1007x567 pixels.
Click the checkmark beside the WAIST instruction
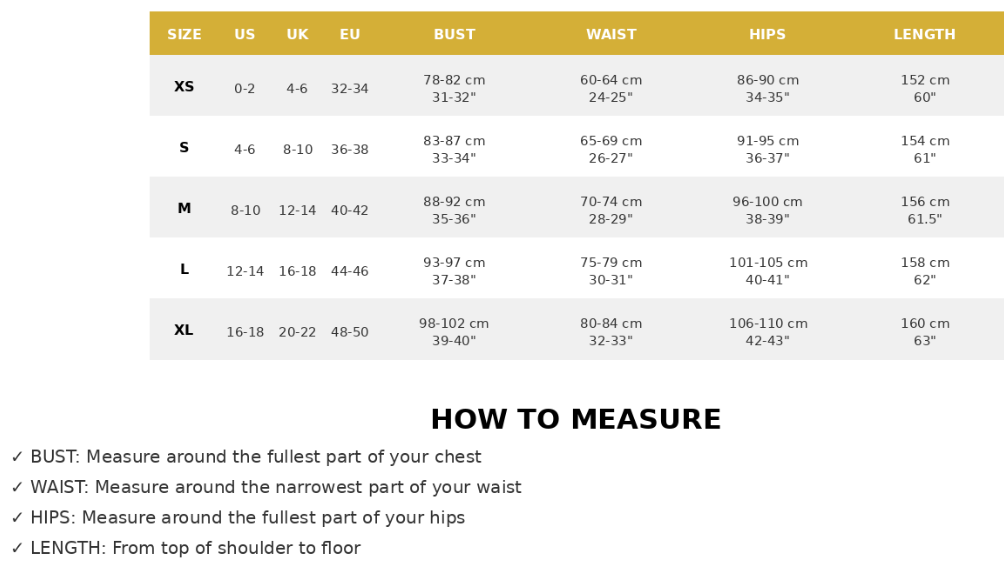17,488
